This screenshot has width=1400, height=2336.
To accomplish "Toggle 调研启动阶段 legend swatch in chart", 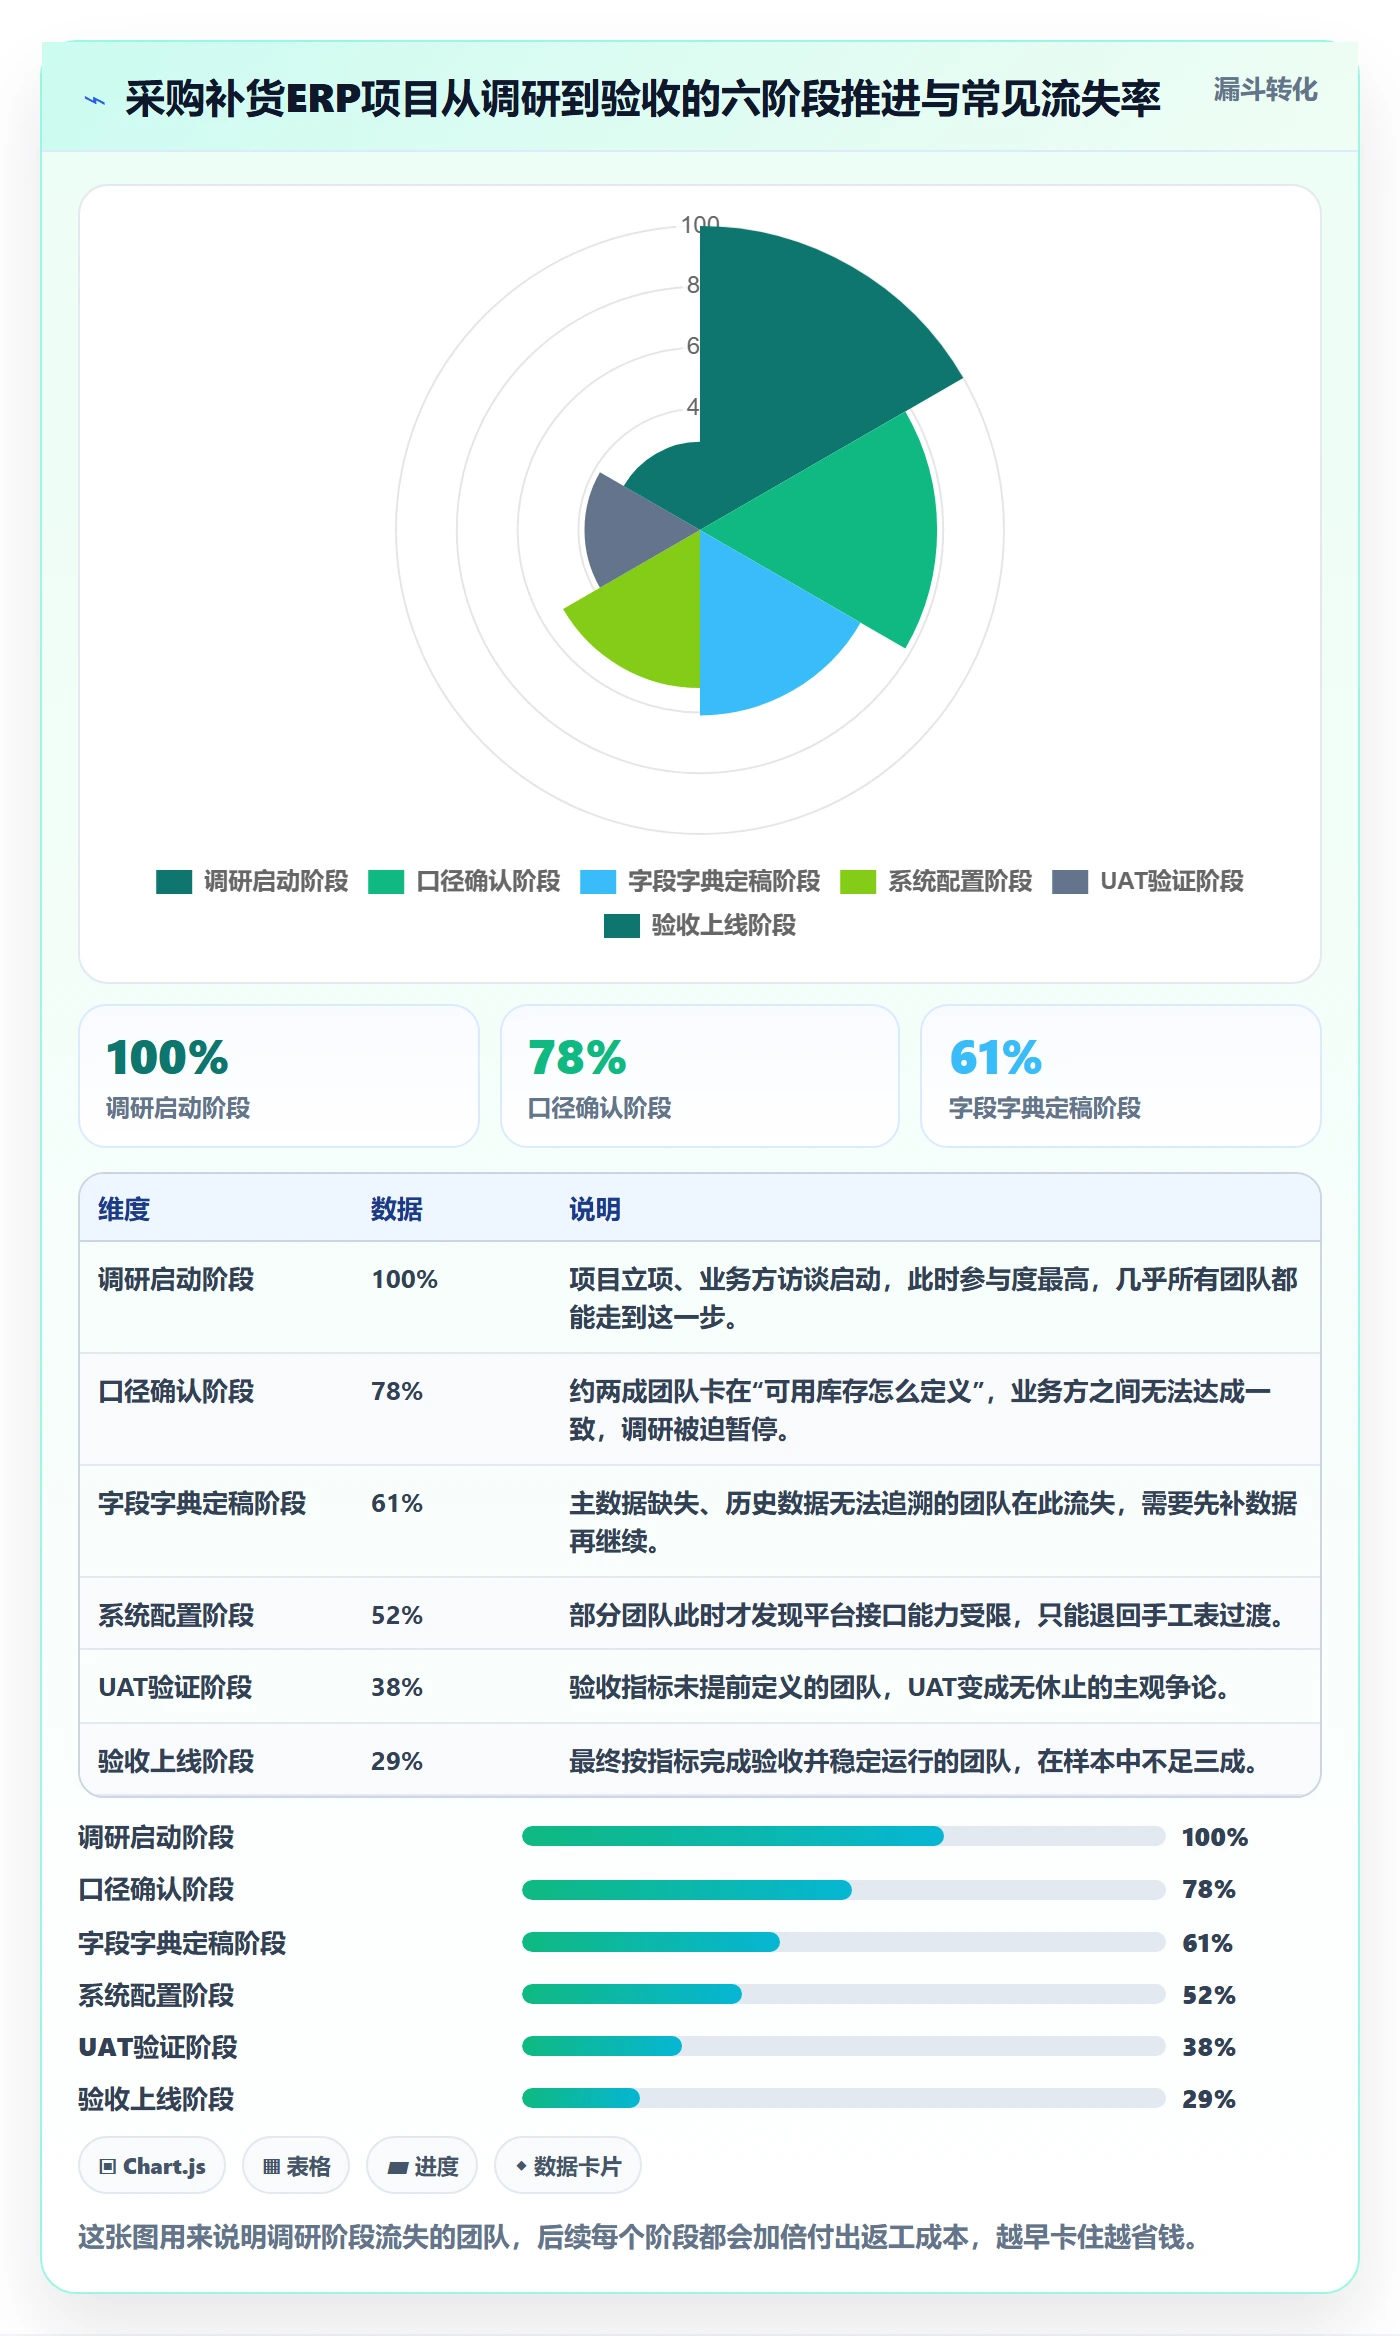I will coord(174,882).
